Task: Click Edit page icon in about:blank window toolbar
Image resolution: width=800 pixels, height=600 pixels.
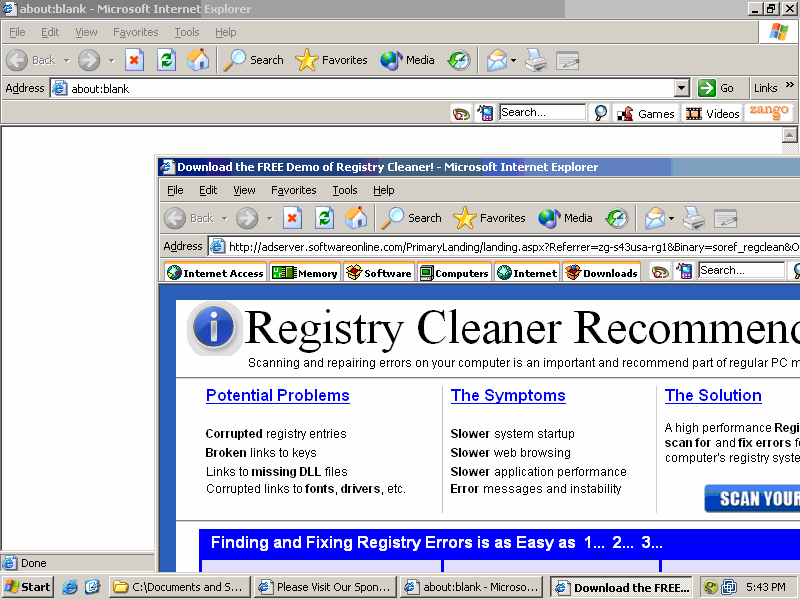Action: point(567,60)
